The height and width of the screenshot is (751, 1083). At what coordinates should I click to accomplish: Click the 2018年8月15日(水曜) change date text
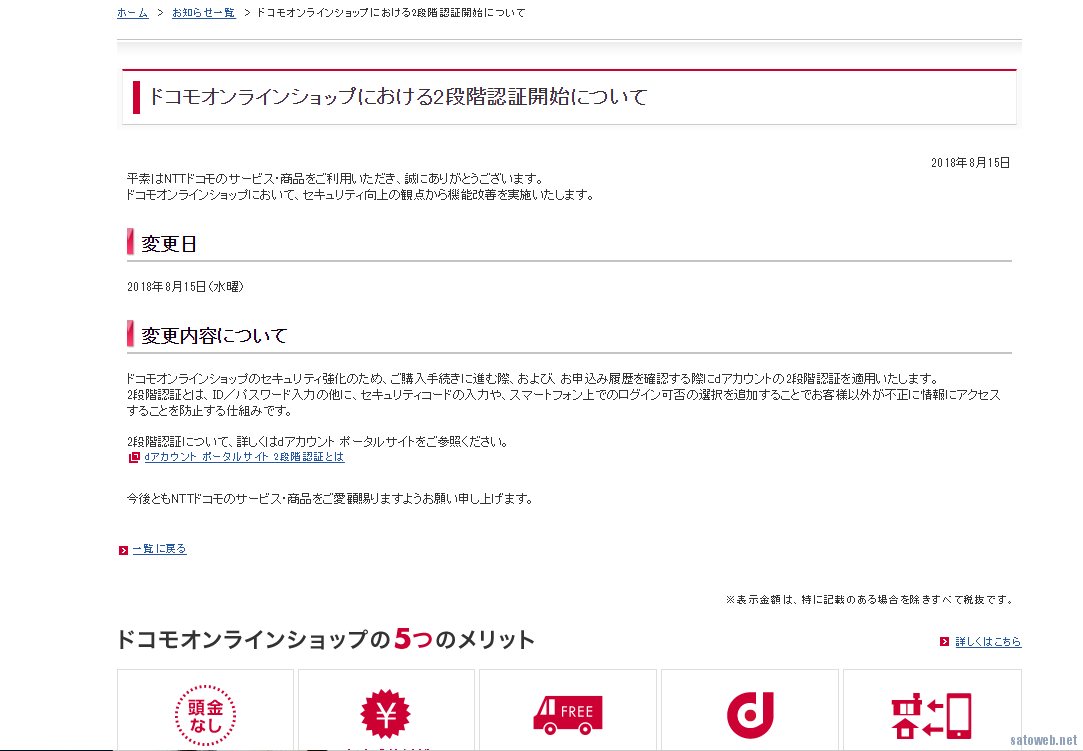[186, 286]
